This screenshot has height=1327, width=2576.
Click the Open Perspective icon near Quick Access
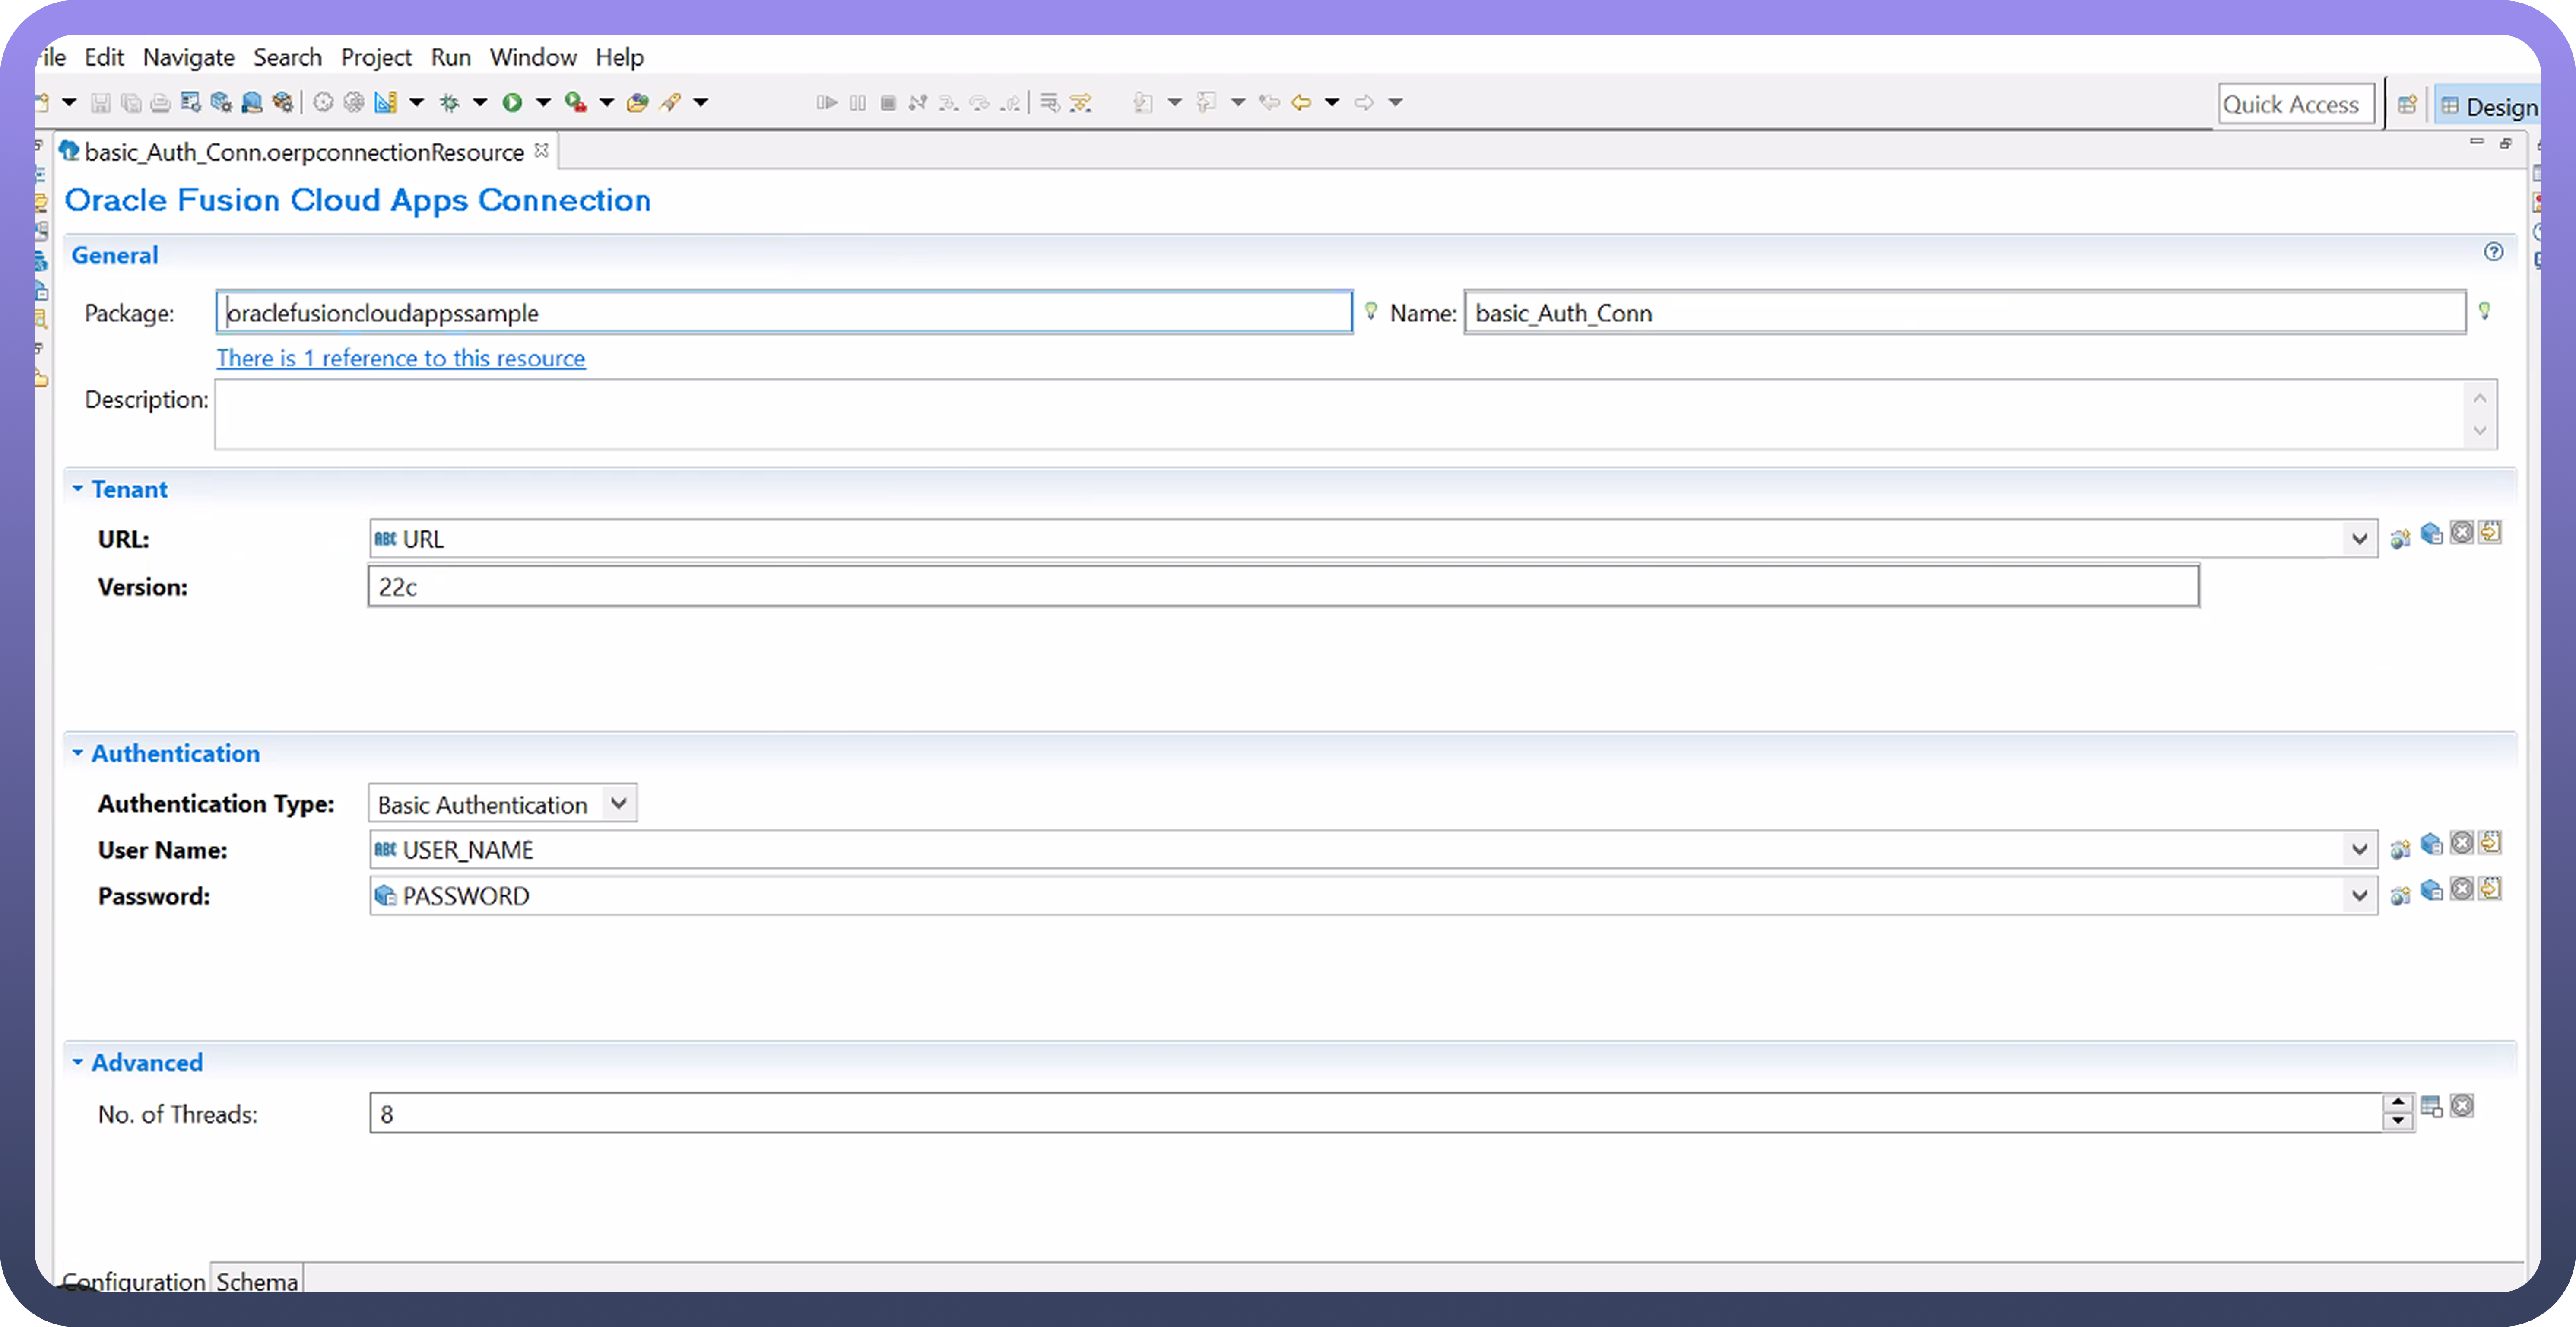(x=2407, y=104)
